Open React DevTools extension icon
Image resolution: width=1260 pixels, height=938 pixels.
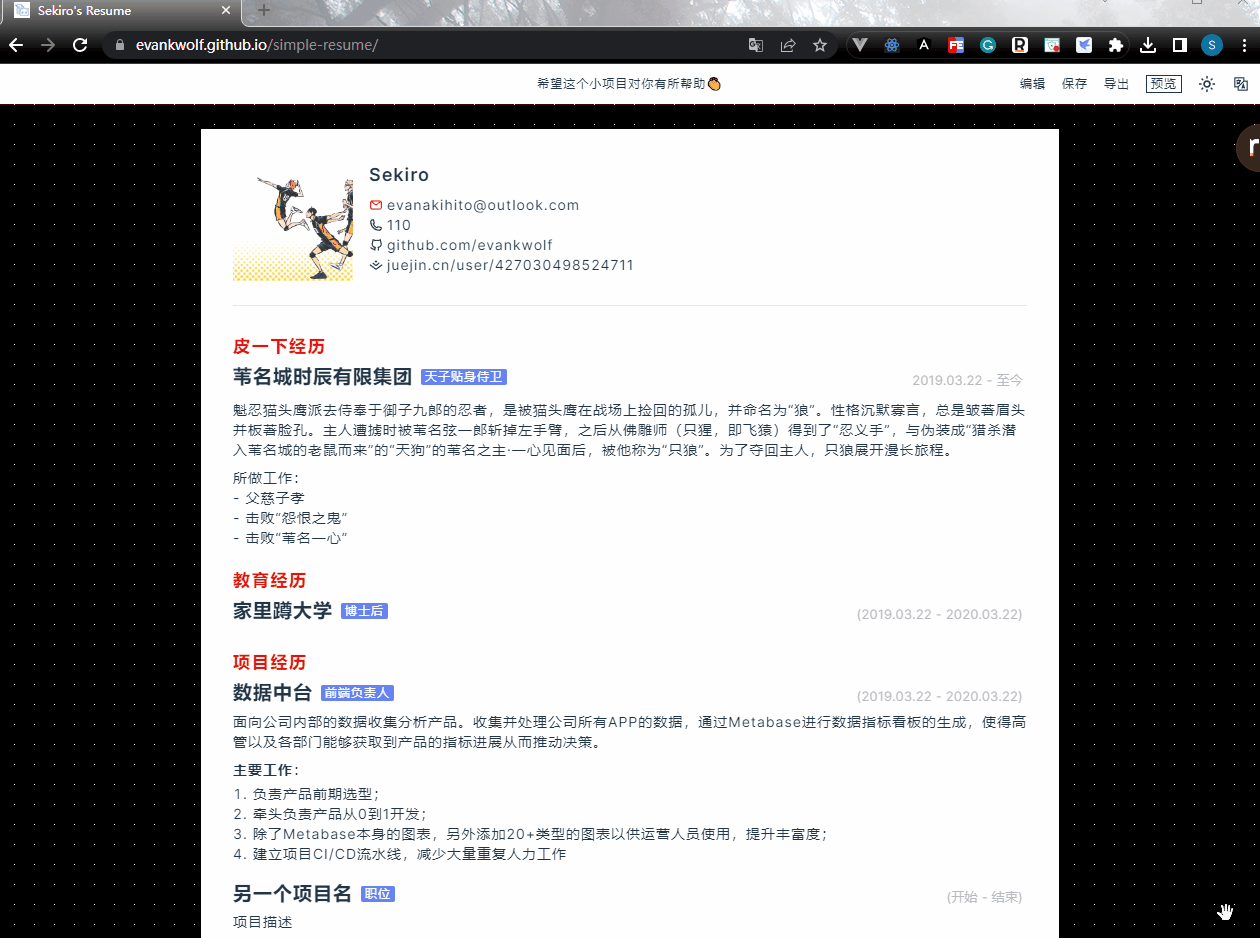click(x=891, y=45)
